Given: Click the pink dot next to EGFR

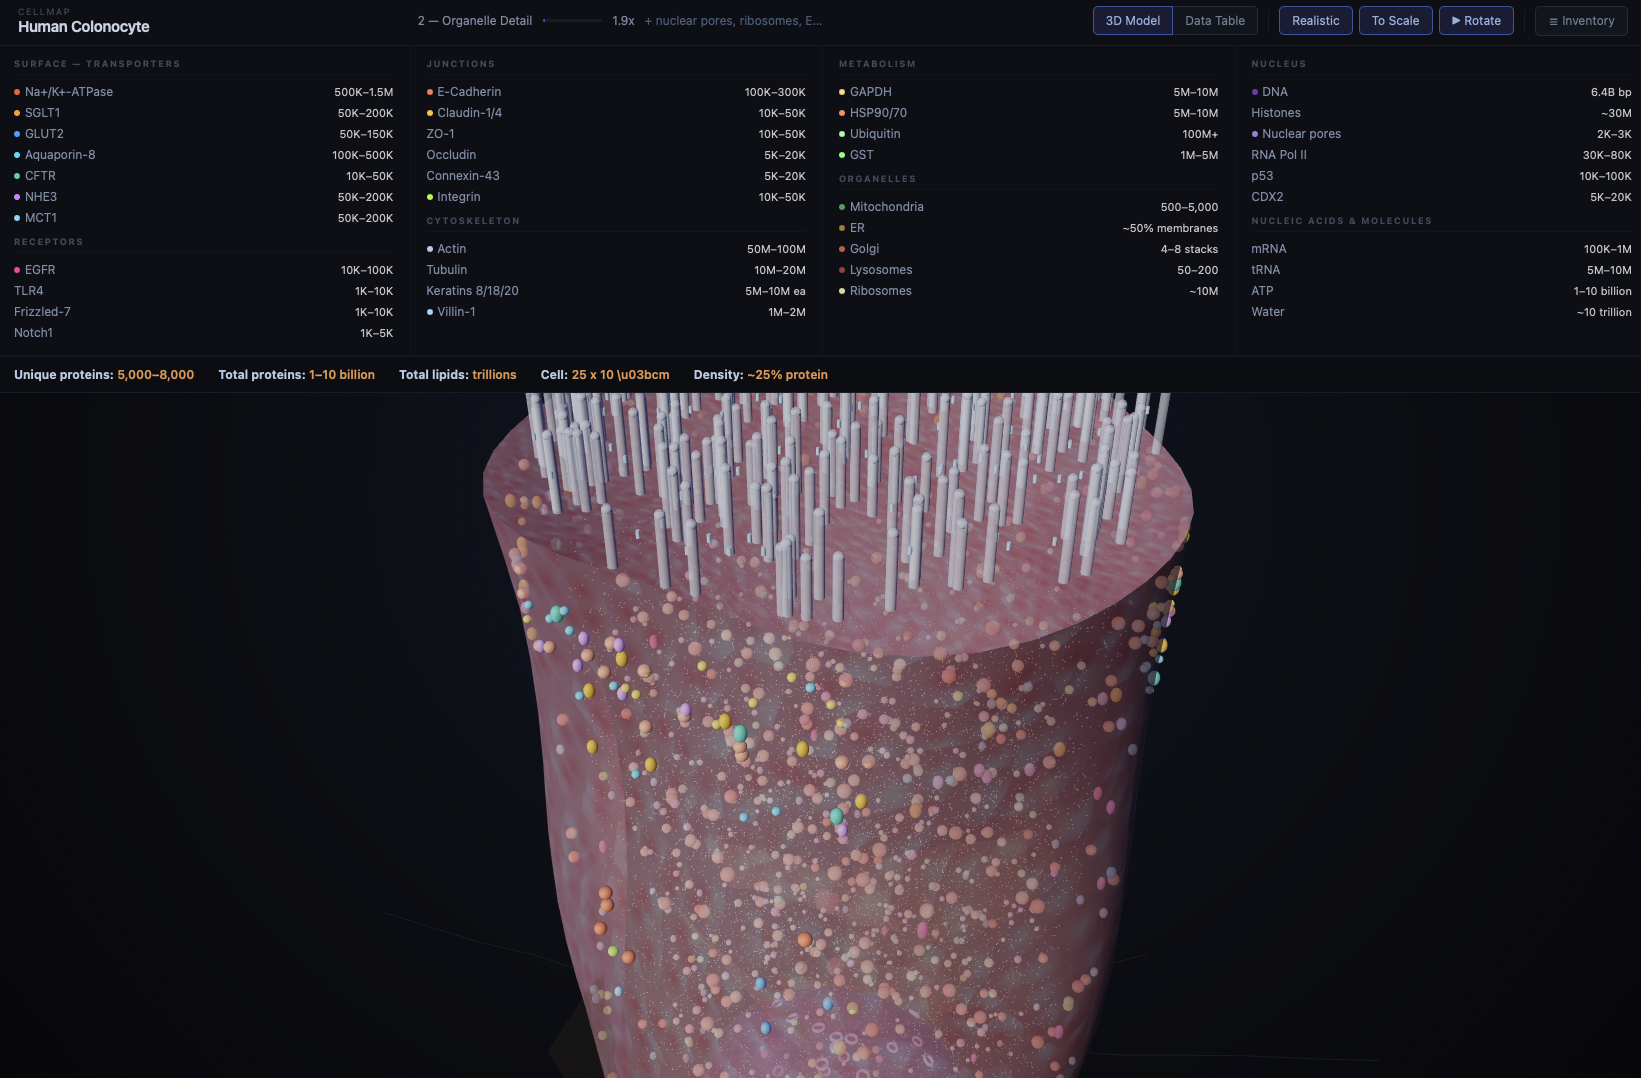Looking at the screenshot, I should pos(17,270).
